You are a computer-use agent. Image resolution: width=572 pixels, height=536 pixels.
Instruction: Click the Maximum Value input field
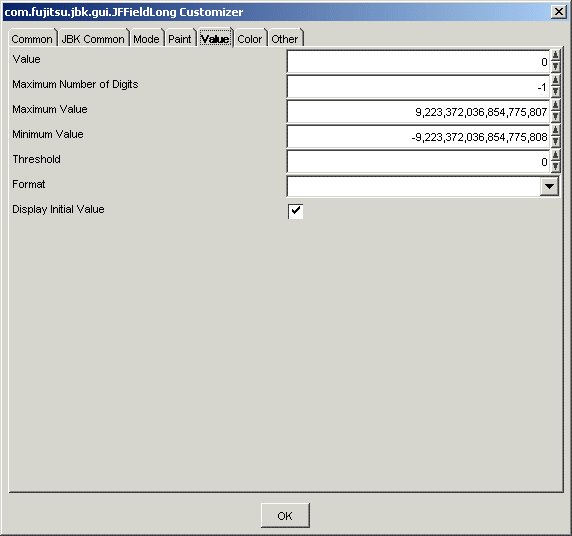pos(418,111)
